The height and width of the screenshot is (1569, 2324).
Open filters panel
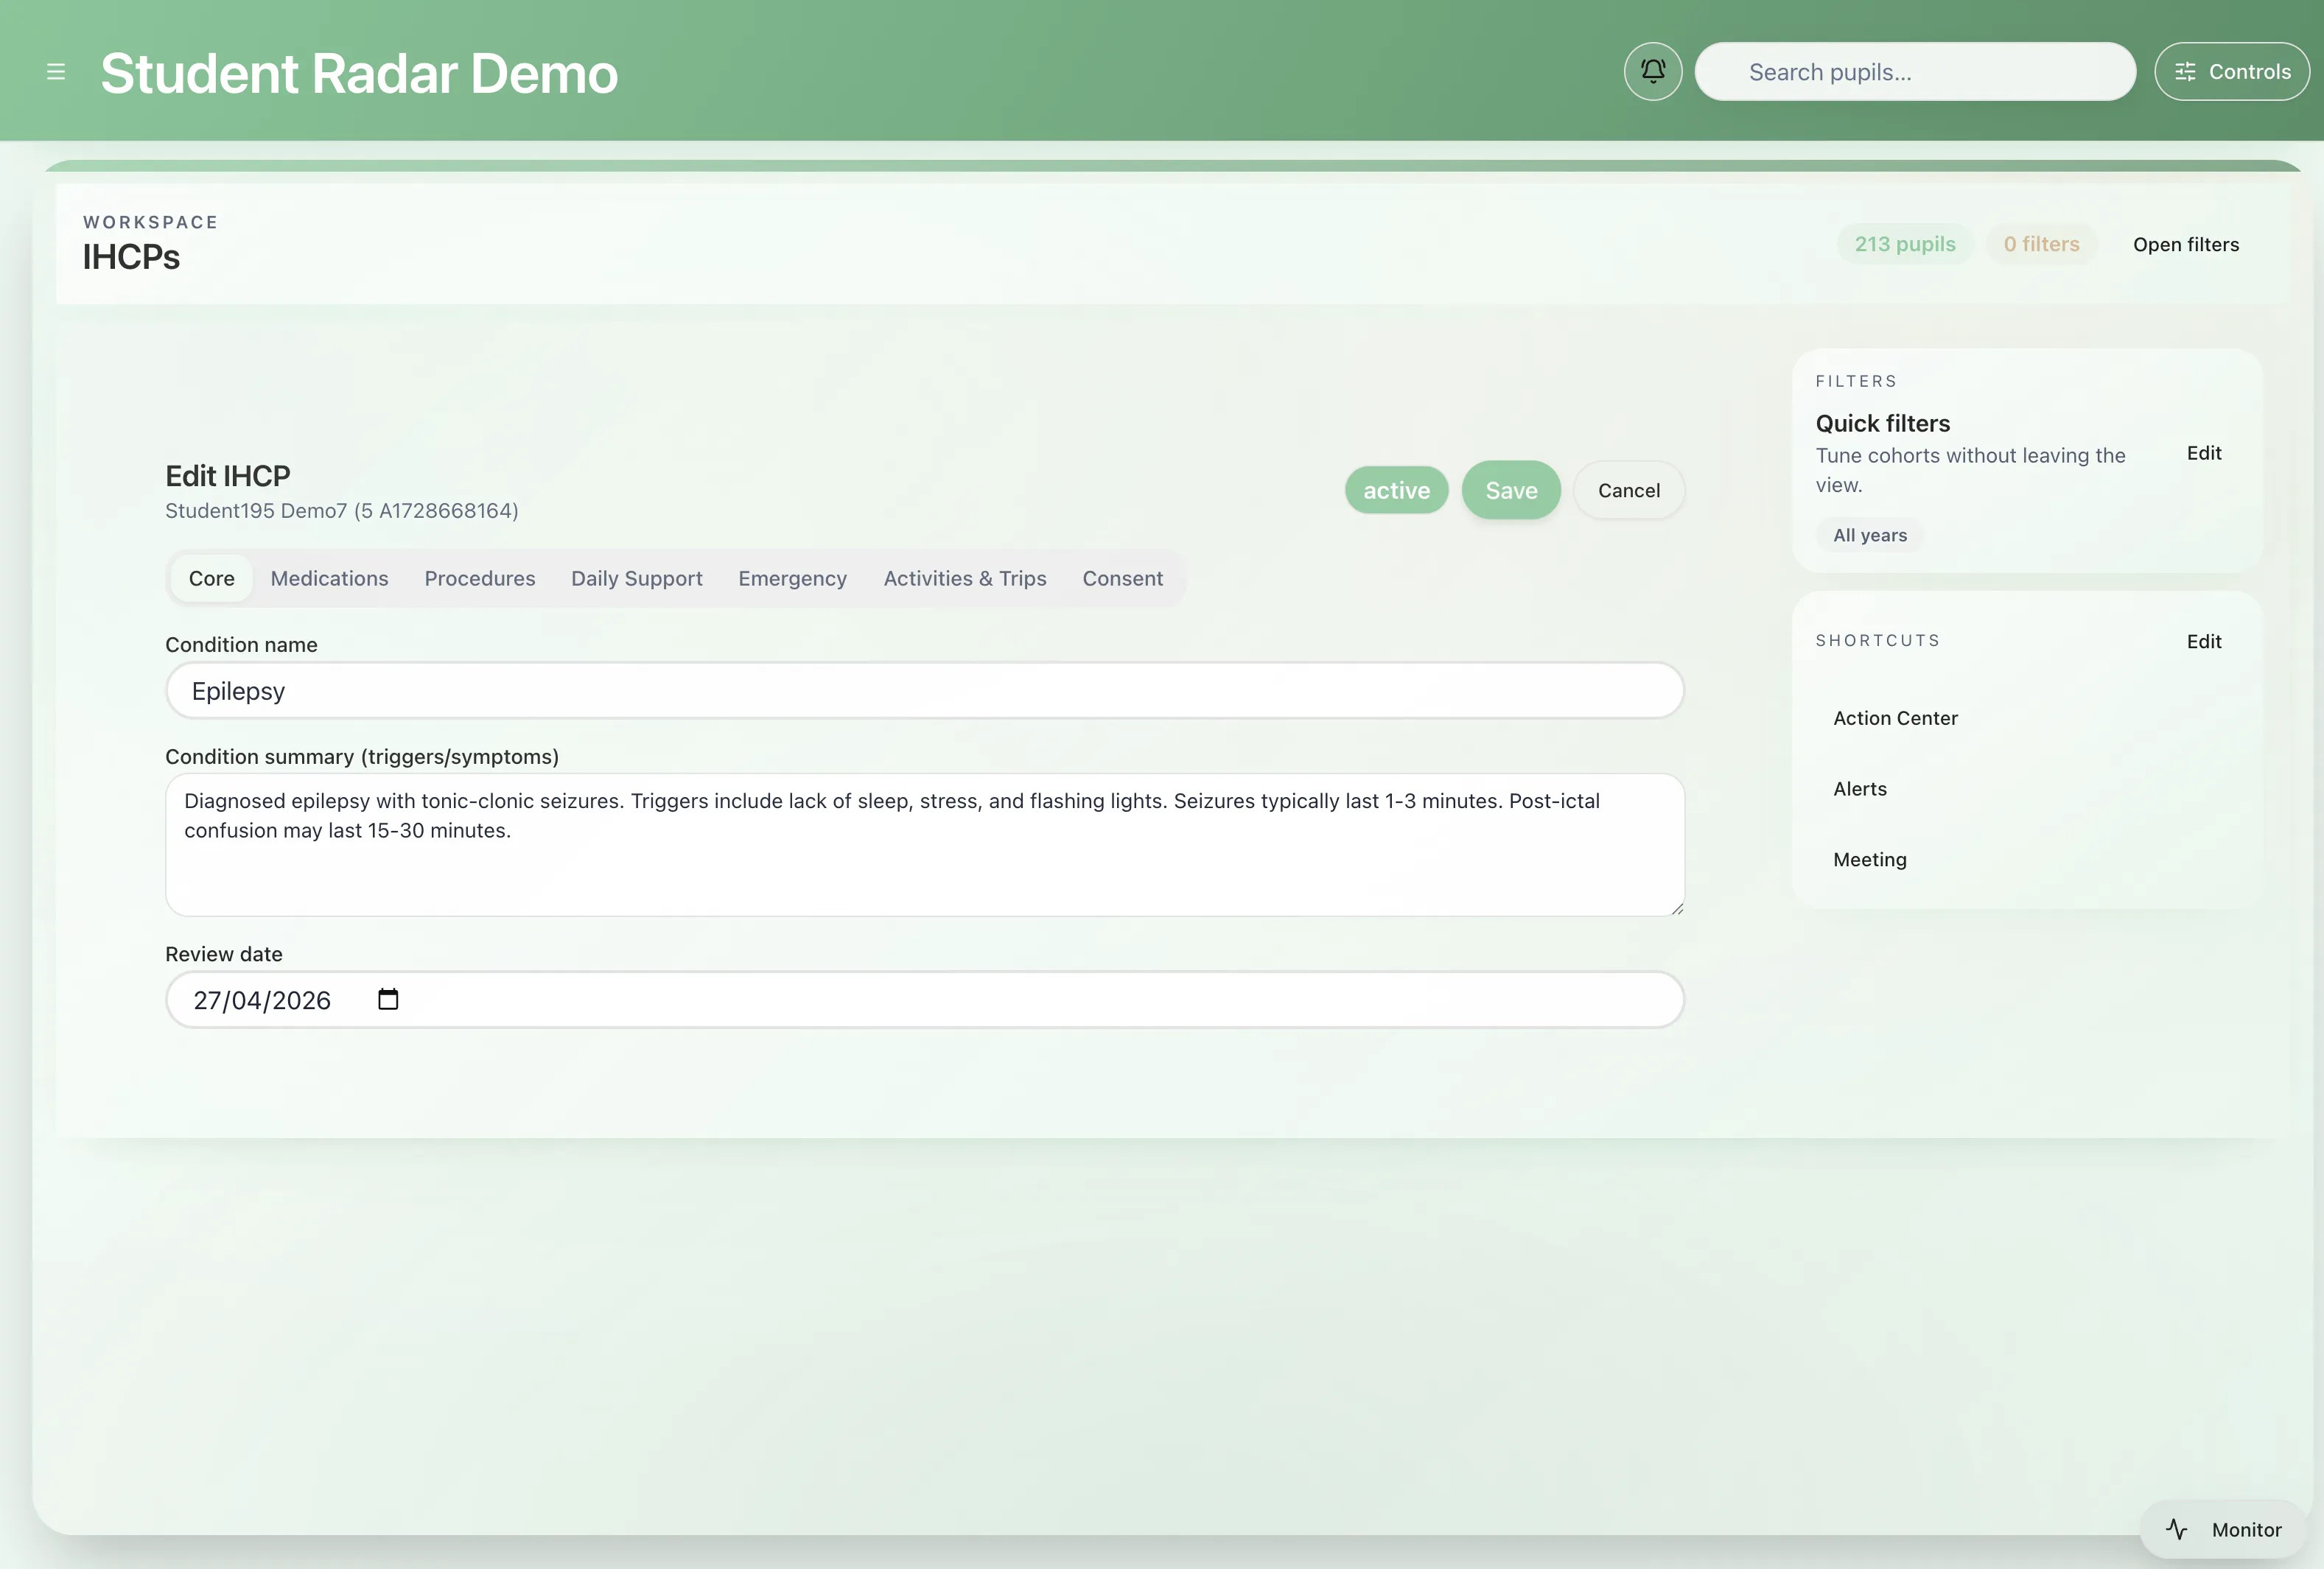[2185, 244]
